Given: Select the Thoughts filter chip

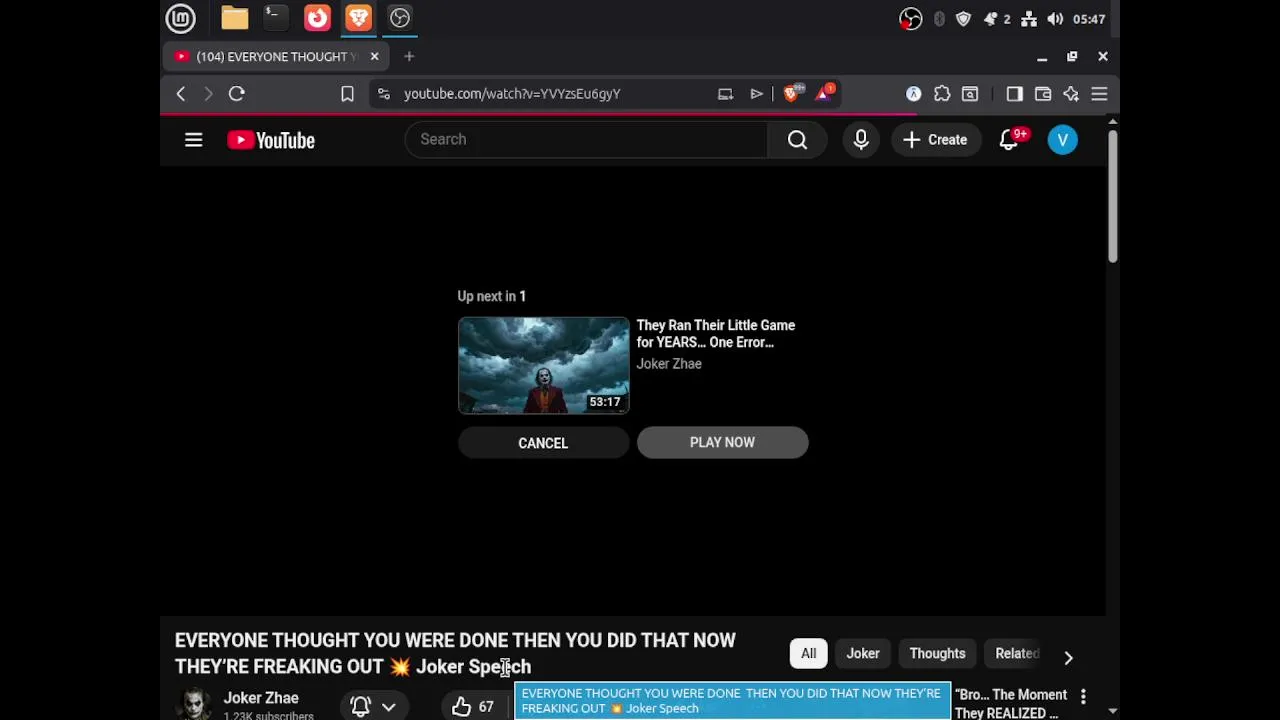Looking at the screenshot, I should coord(937,654).
